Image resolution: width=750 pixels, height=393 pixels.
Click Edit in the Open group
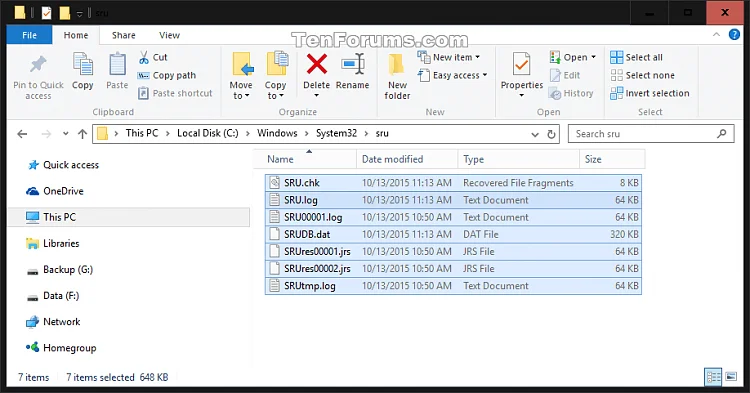point(565,75)
